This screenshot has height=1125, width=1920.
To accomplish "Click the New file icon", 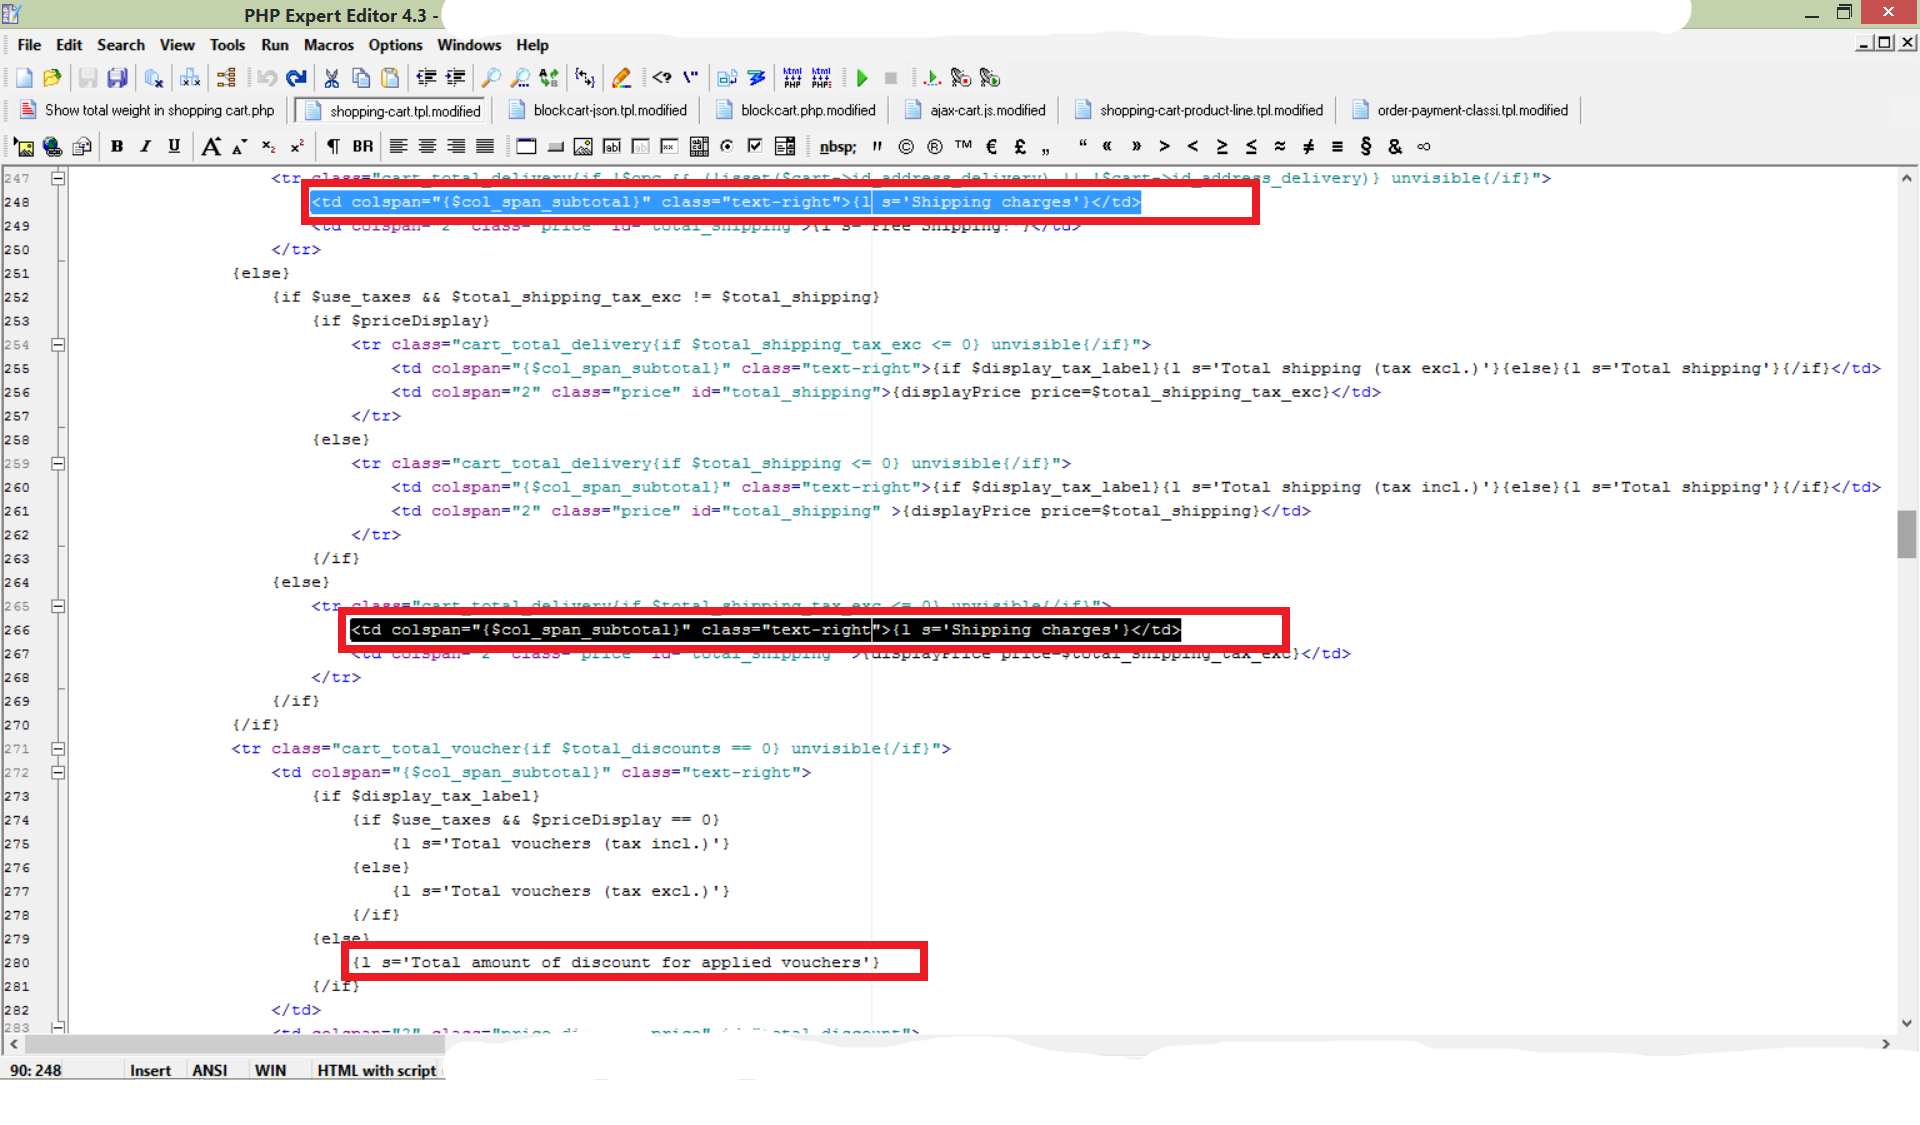I will 24,78.
